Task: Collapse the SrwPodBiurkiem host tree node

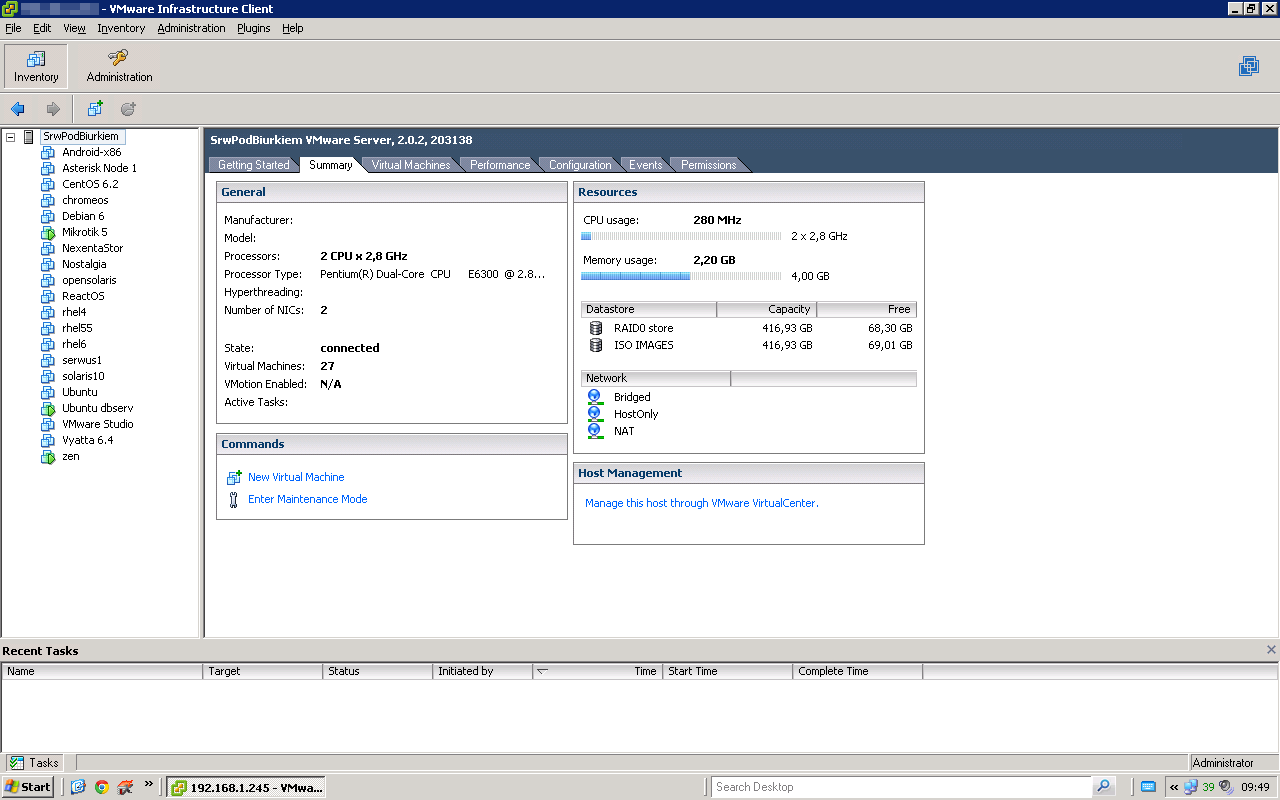Action: pyautogui.click(x=10, y=136)
